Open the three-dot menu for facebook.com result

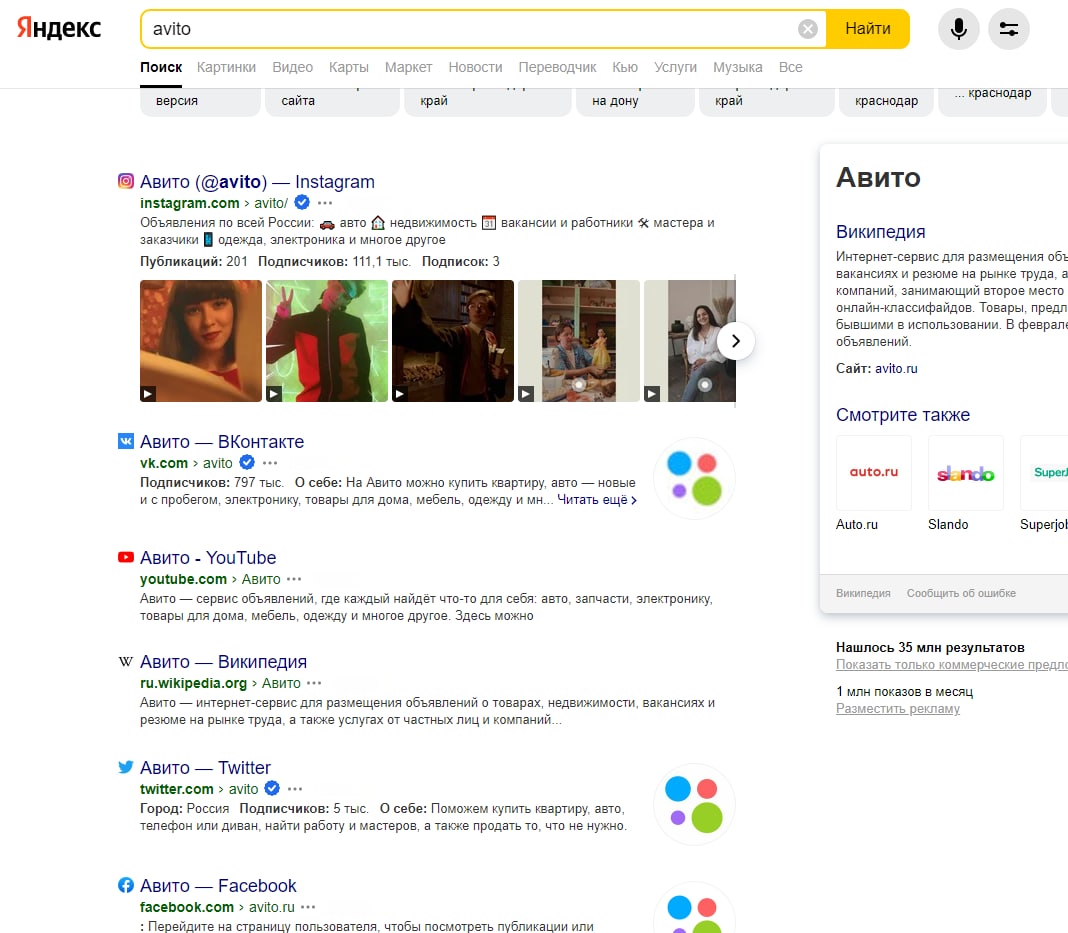click(x=308, y=907)
